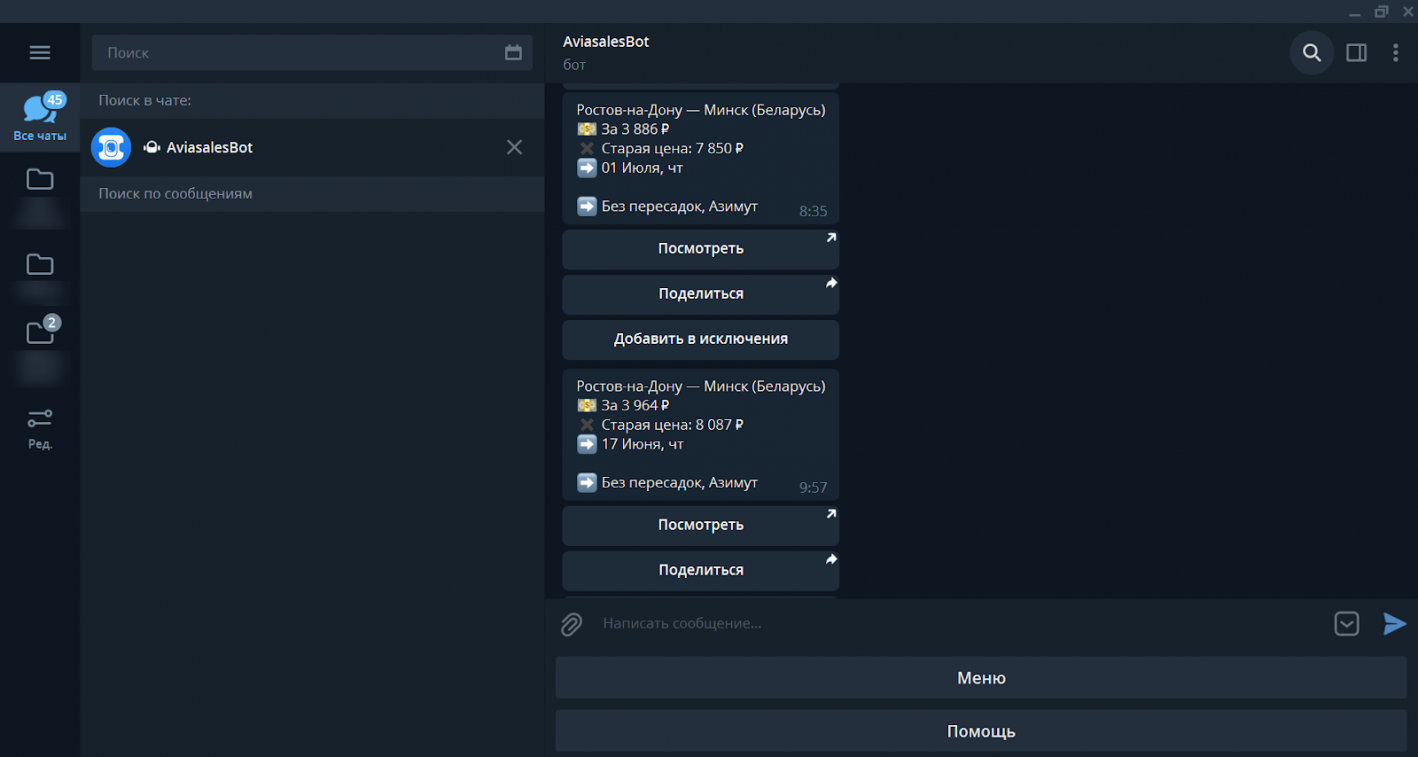Click the AviasalesBot name in search list

coord(209,147)
